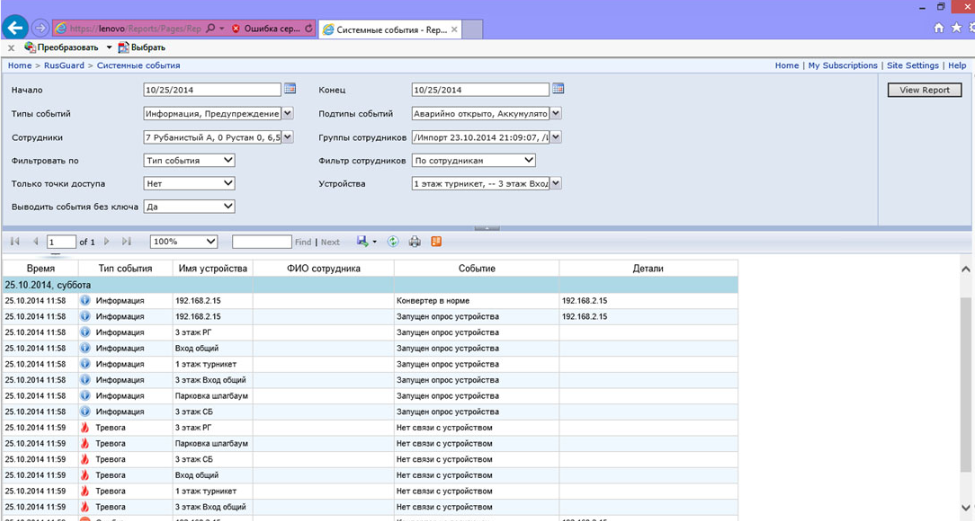Select the Системные события browser tab
Screen dimensions: 975x521
[386, 30]
